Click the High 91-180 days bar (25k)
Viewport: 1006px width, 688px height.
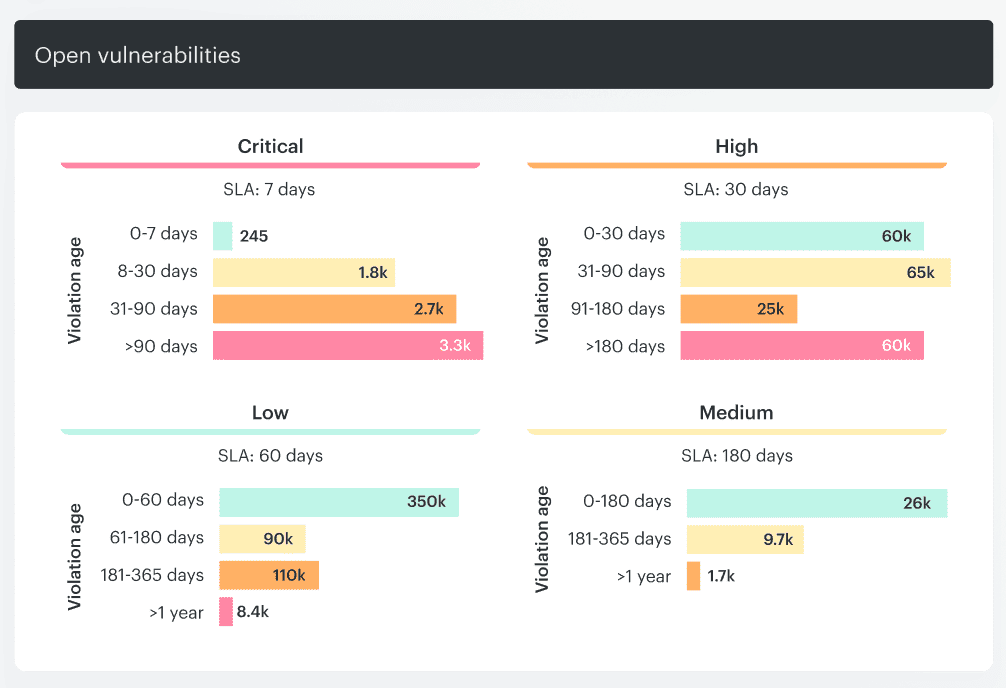739,309
